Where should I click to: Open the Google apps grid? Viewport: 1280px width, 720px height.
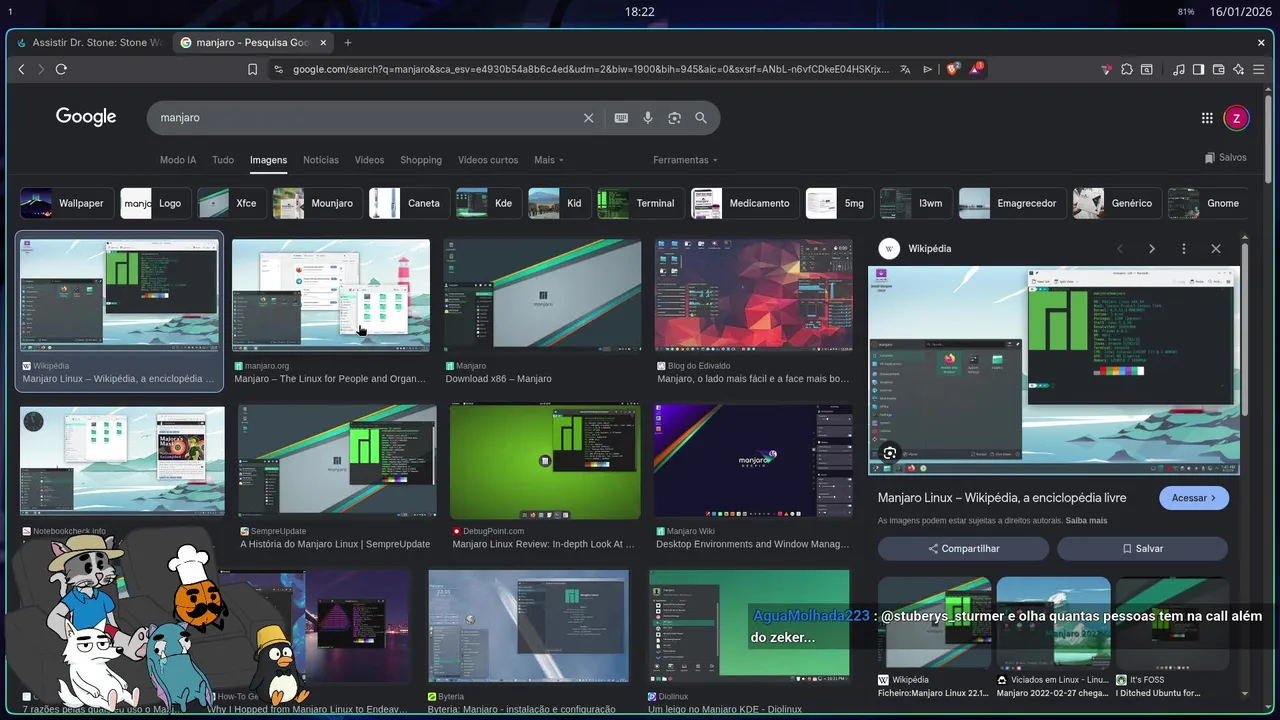pyautogui.click(x=1207, y=118)
